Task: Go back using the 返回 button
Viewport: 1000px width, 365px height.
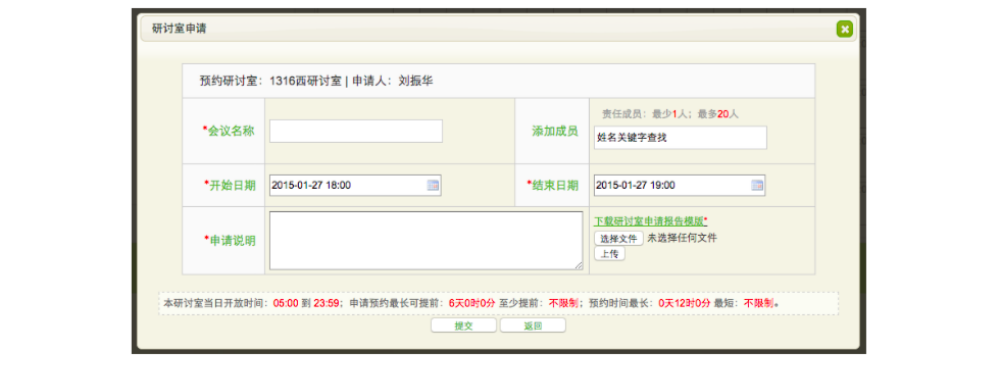Action: click(x=533, y=325)
